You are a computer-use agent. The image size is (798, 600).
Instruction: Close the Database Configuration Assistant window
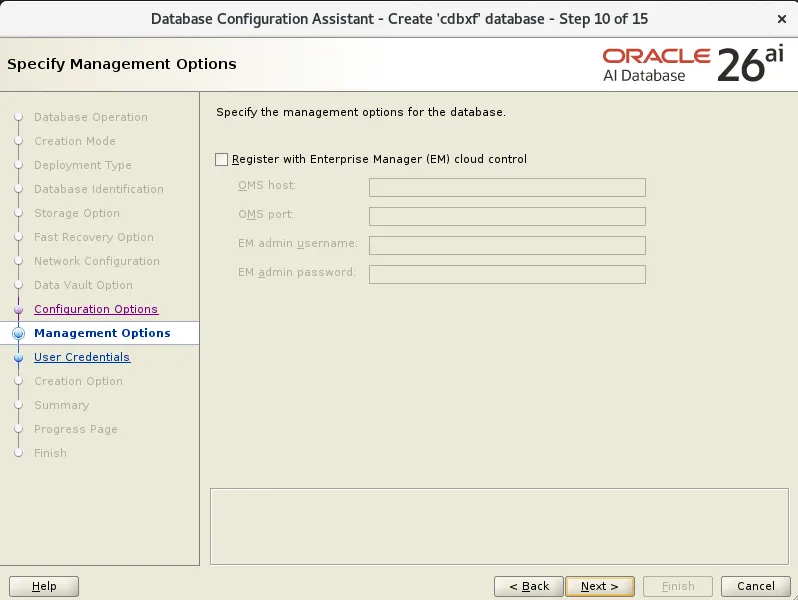point(782,19)
